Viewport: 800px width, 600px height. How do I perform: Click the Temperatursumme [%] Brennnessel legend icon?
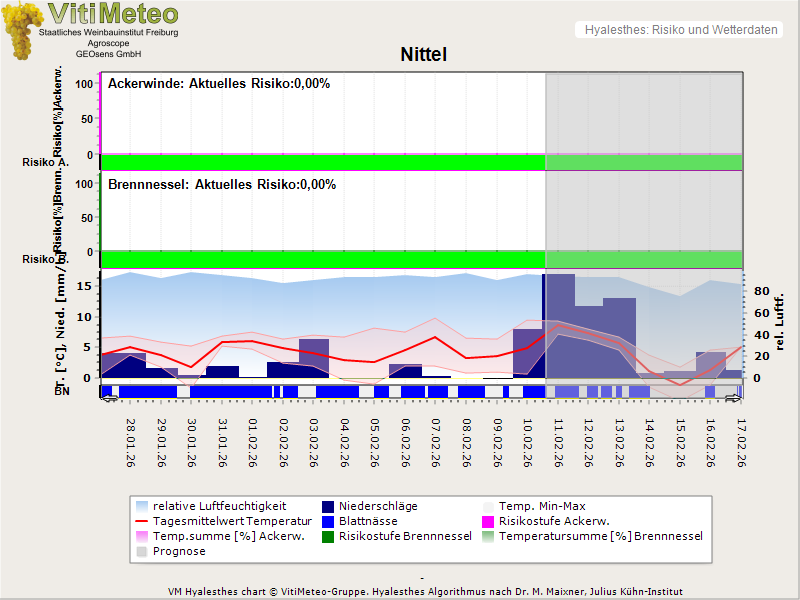click(x=489, y=536)
